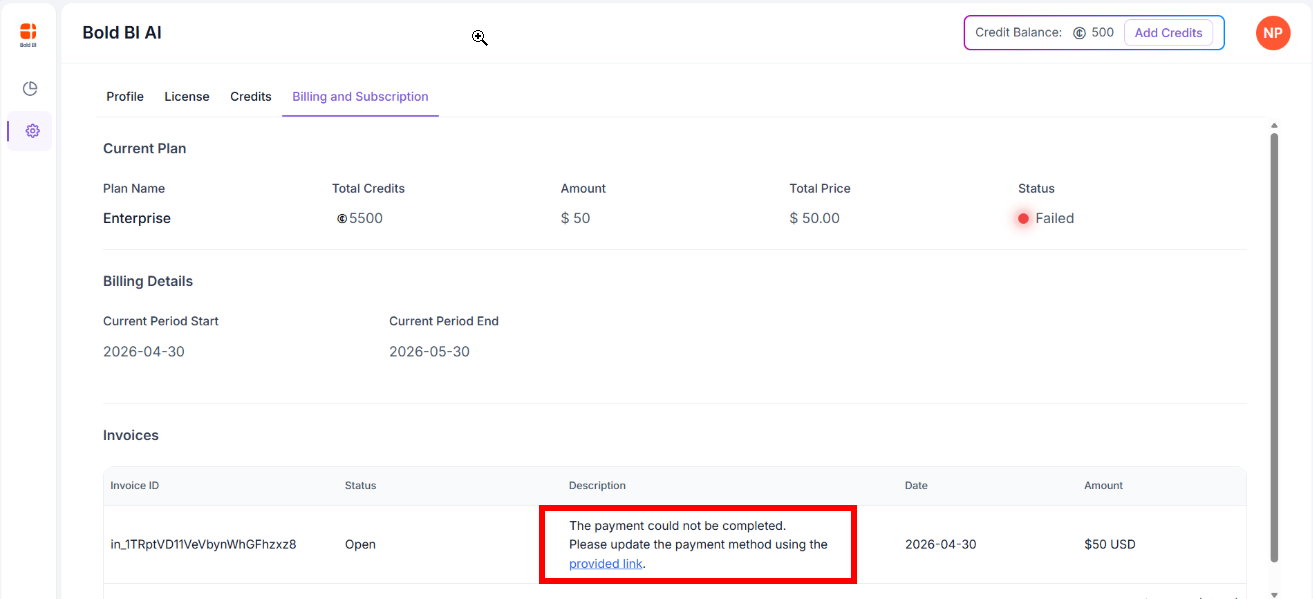1313x599 pixels.
Task: Switch to the Profile tab
Action: point(125,97)
